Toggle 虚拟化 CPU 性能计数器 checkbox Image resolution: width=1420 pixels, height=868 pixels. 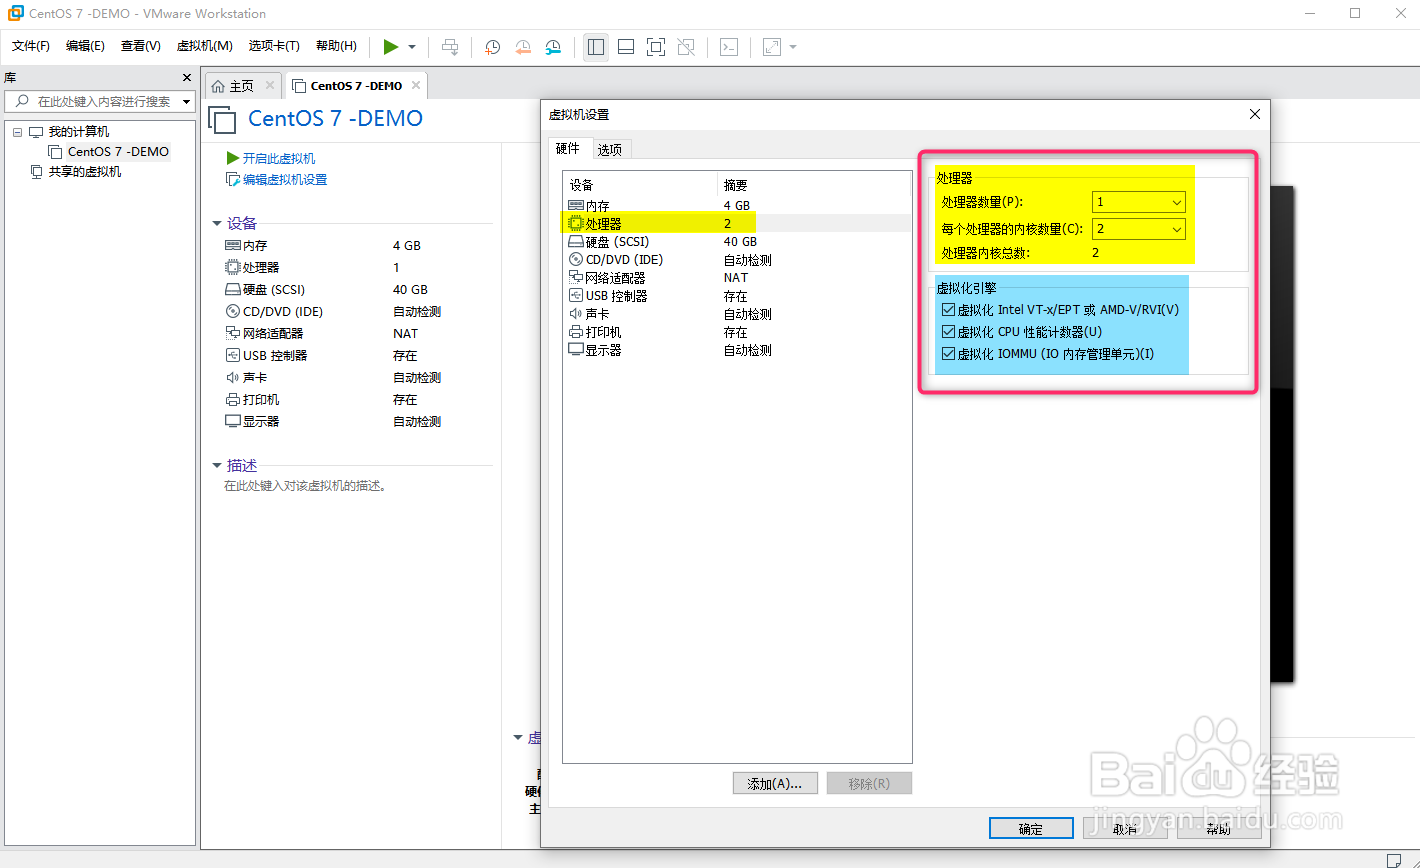pos(949,332)
